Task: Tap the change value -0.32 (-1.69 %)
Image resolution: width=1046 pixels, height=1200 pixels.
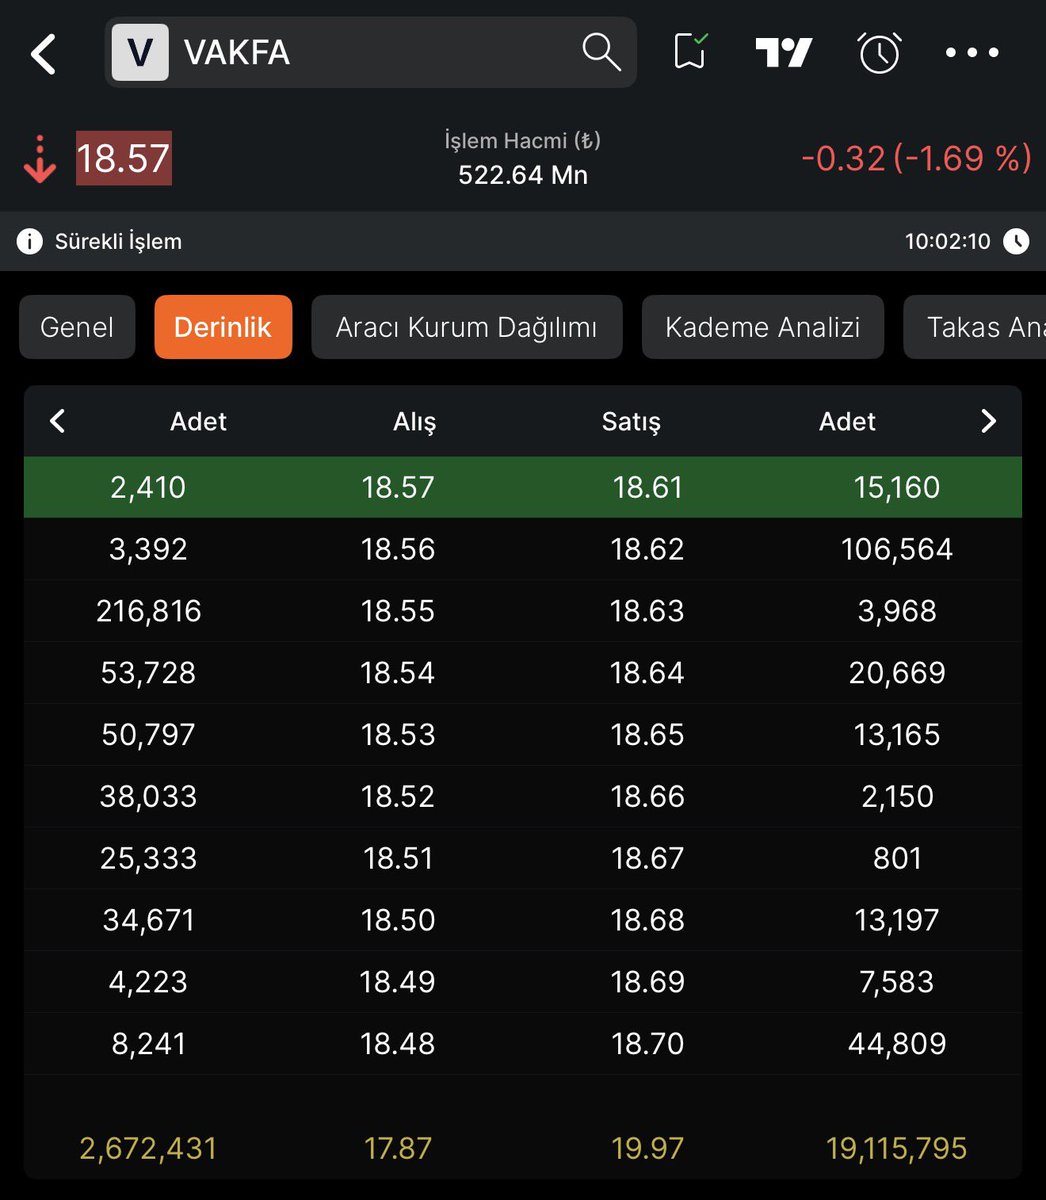Action: (x=916, y=158)
